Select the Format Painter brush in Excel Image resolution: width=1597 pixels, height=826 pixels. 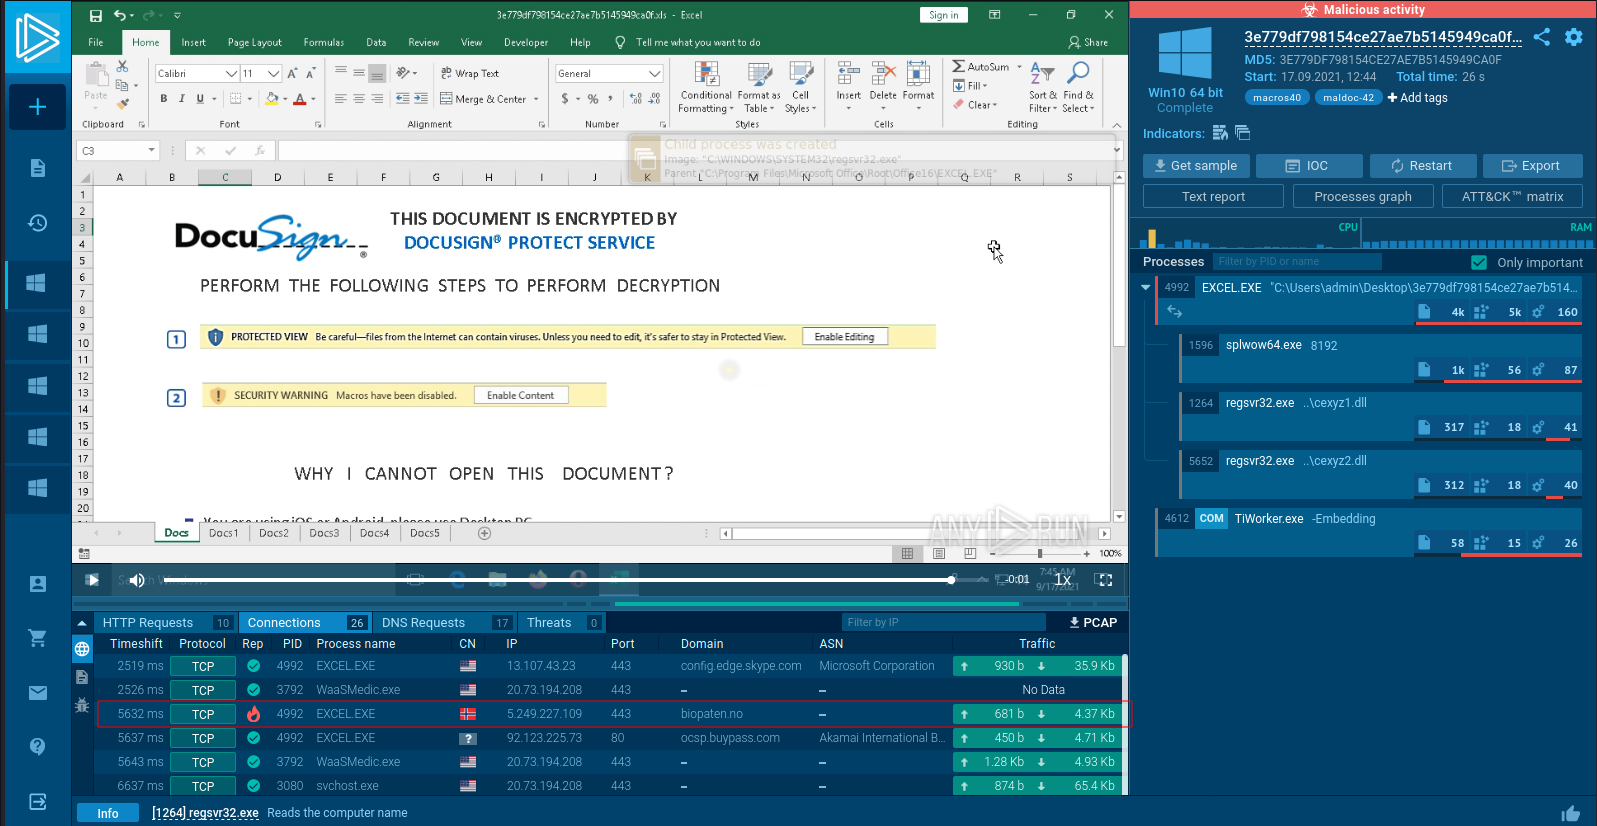[x=122, y=104]
